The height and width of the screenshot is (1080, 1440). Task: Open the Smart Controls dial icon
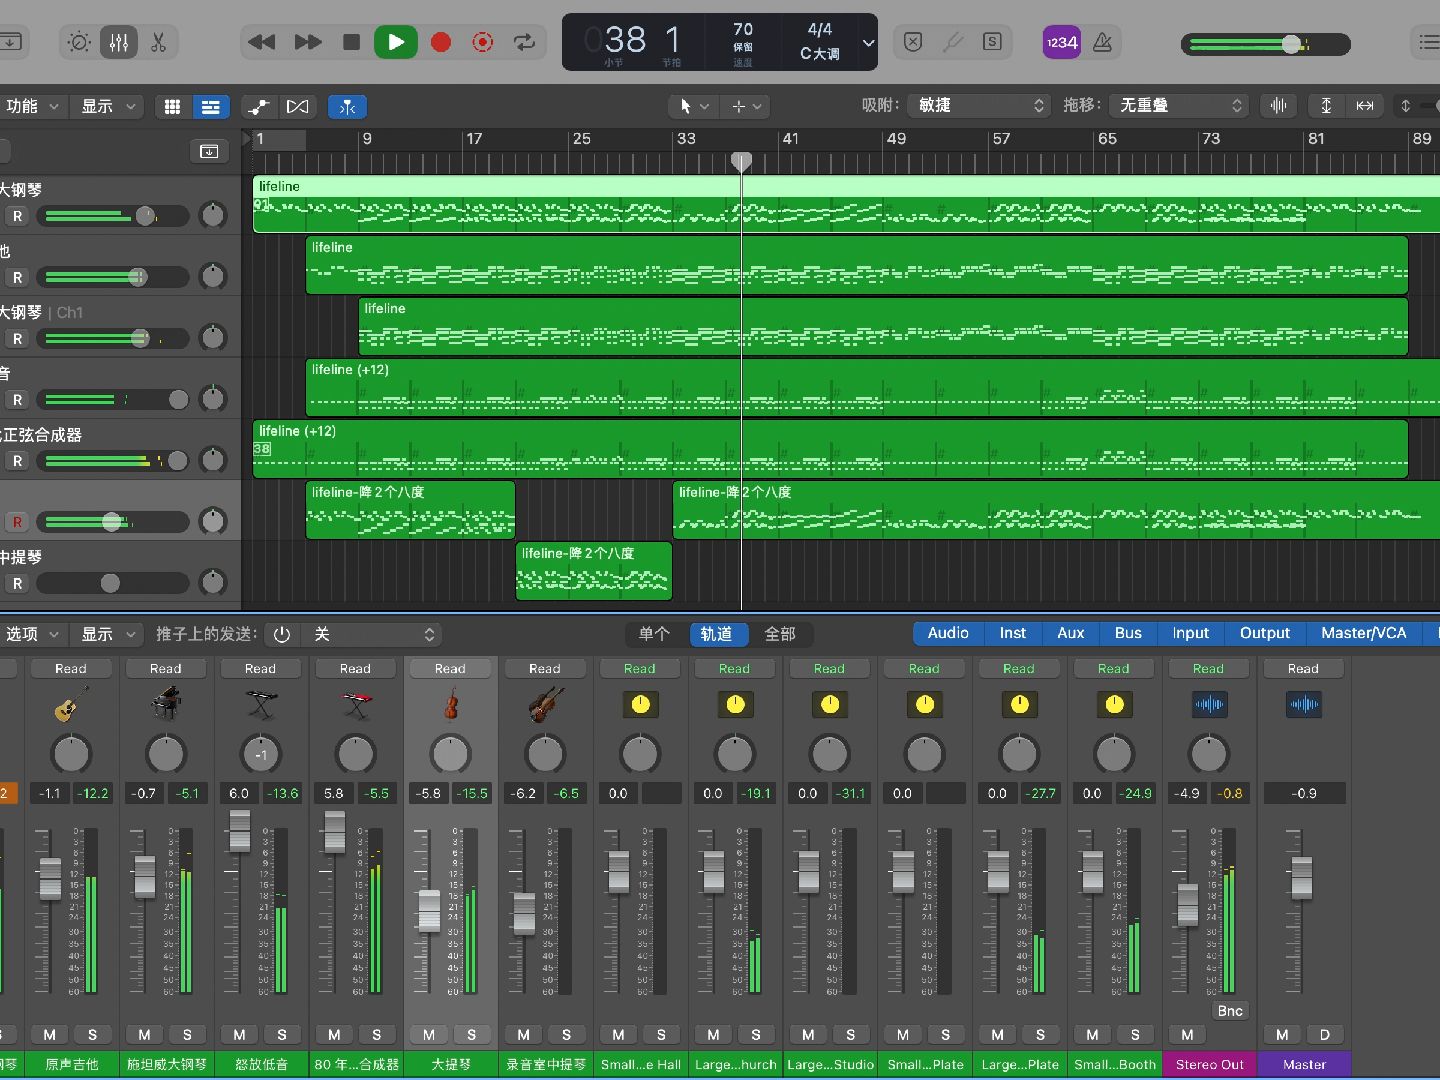[x=79, y=42]
